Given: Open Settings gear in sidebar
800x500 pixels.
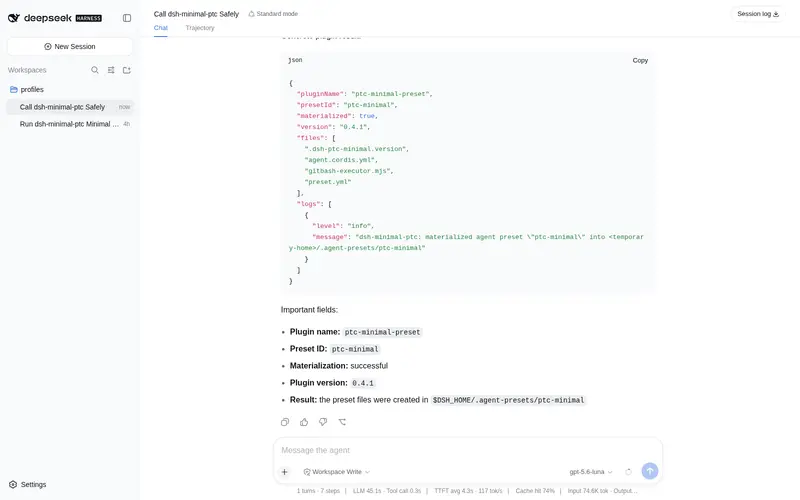Looking at the screenshot, I should (13, 484).
